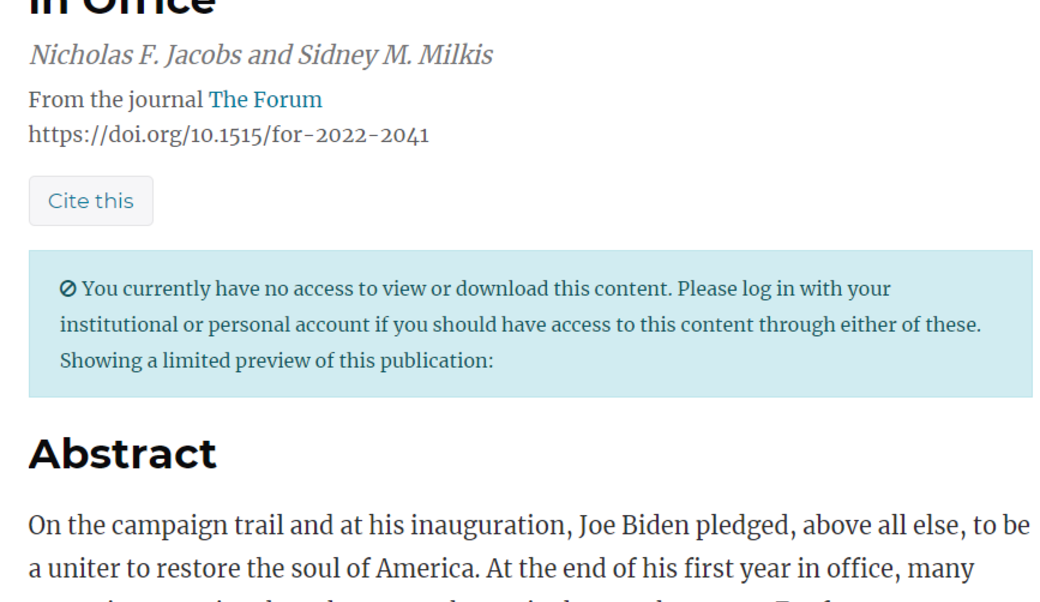Click the no-access circle-slash icon
Screen dimensions: 1040x602
coord(68,289)
